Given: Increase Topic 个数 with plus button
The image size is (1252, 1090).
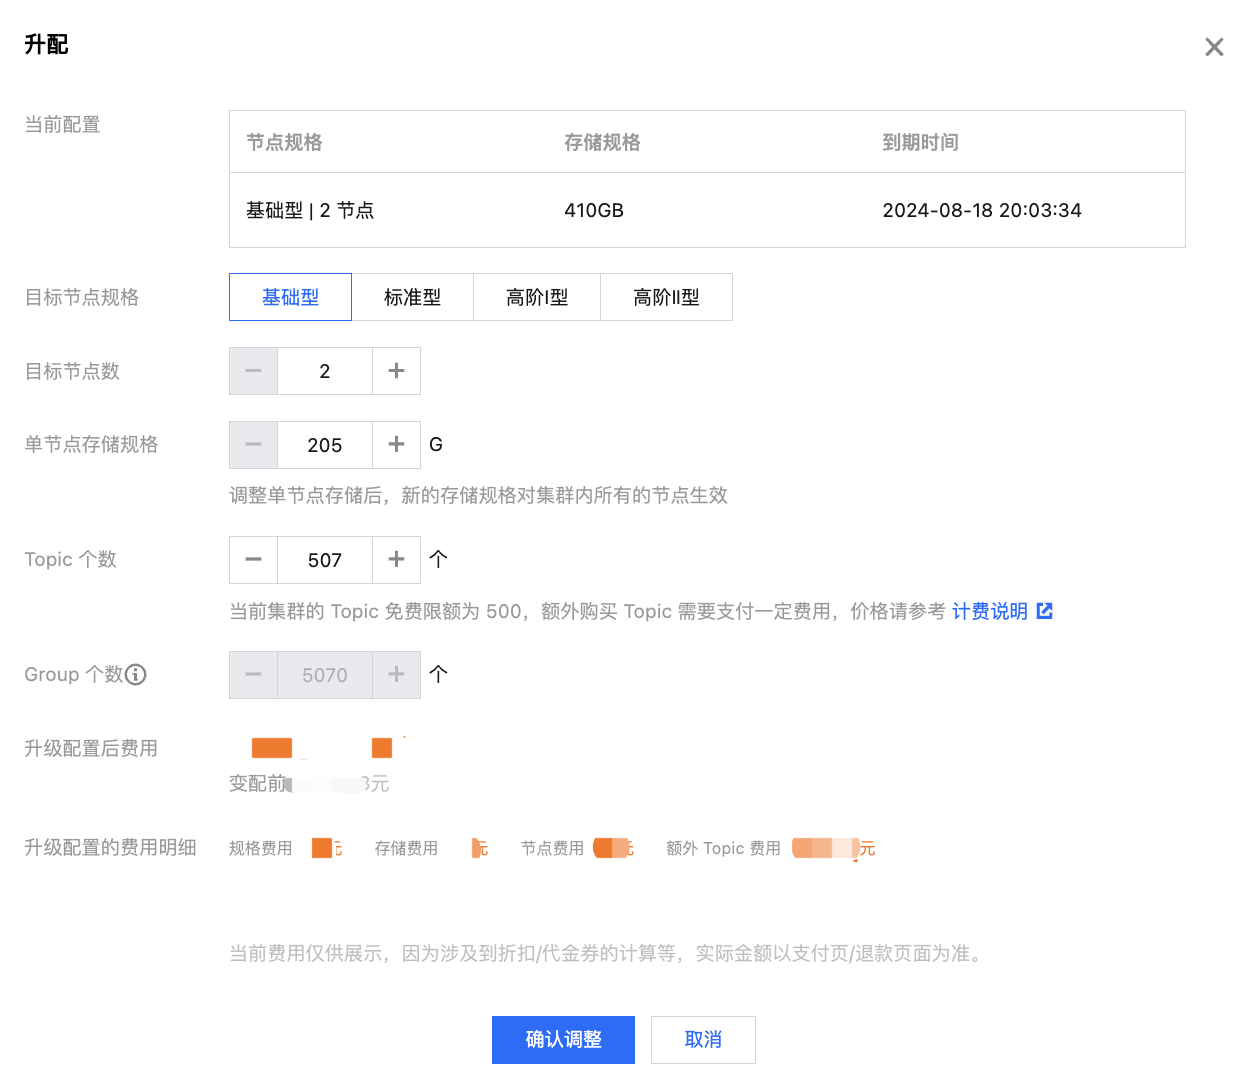Looking at the screenshot, I should 397,560.
